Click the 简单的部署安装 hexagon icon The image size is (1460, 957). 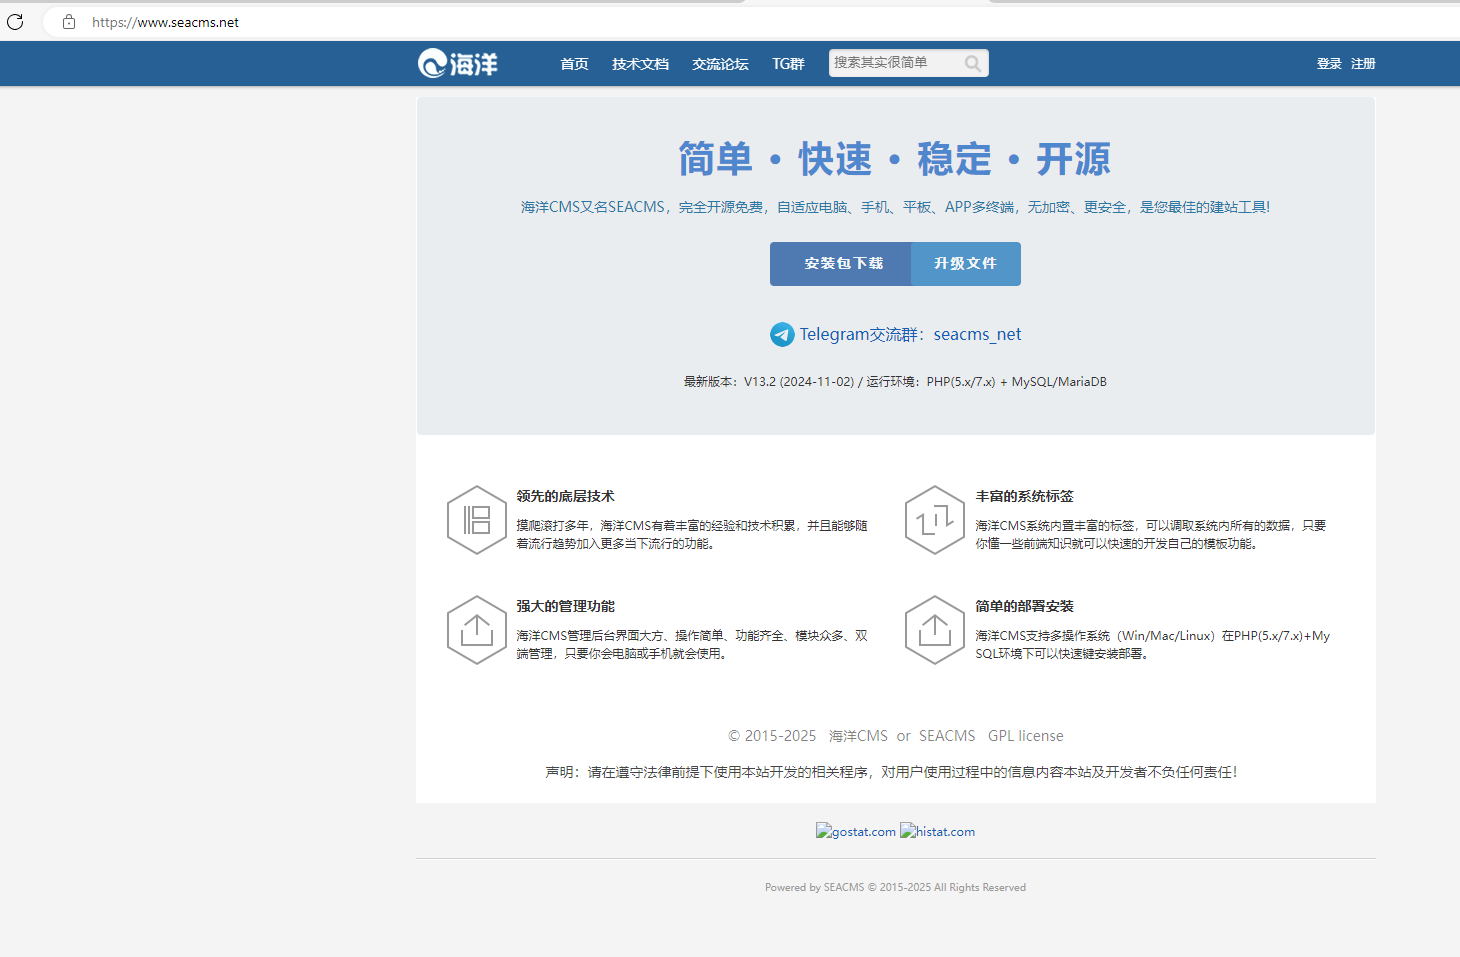(934, 630)
